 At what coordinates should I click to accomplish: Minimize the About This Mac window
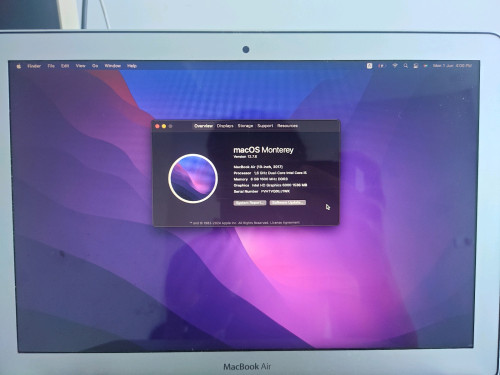tap(164, 126)
